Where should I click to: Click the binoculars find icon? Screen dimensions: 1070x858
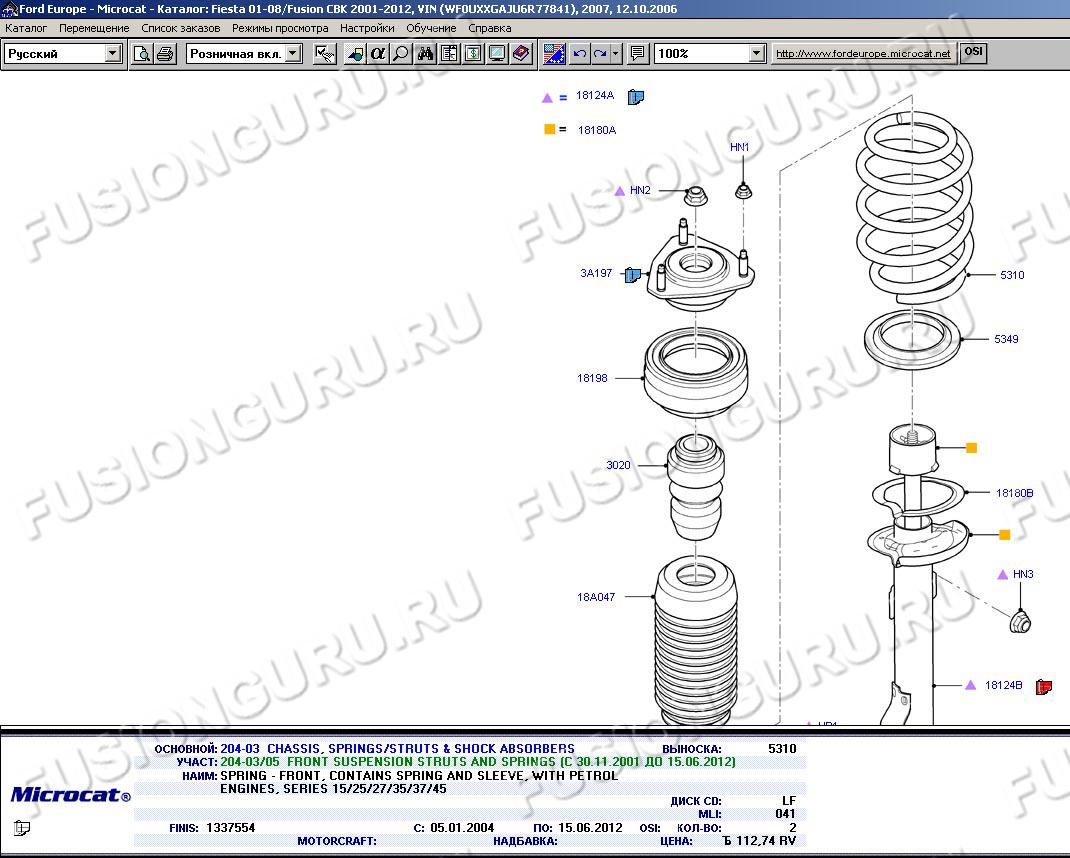click(x=426, y=53)
